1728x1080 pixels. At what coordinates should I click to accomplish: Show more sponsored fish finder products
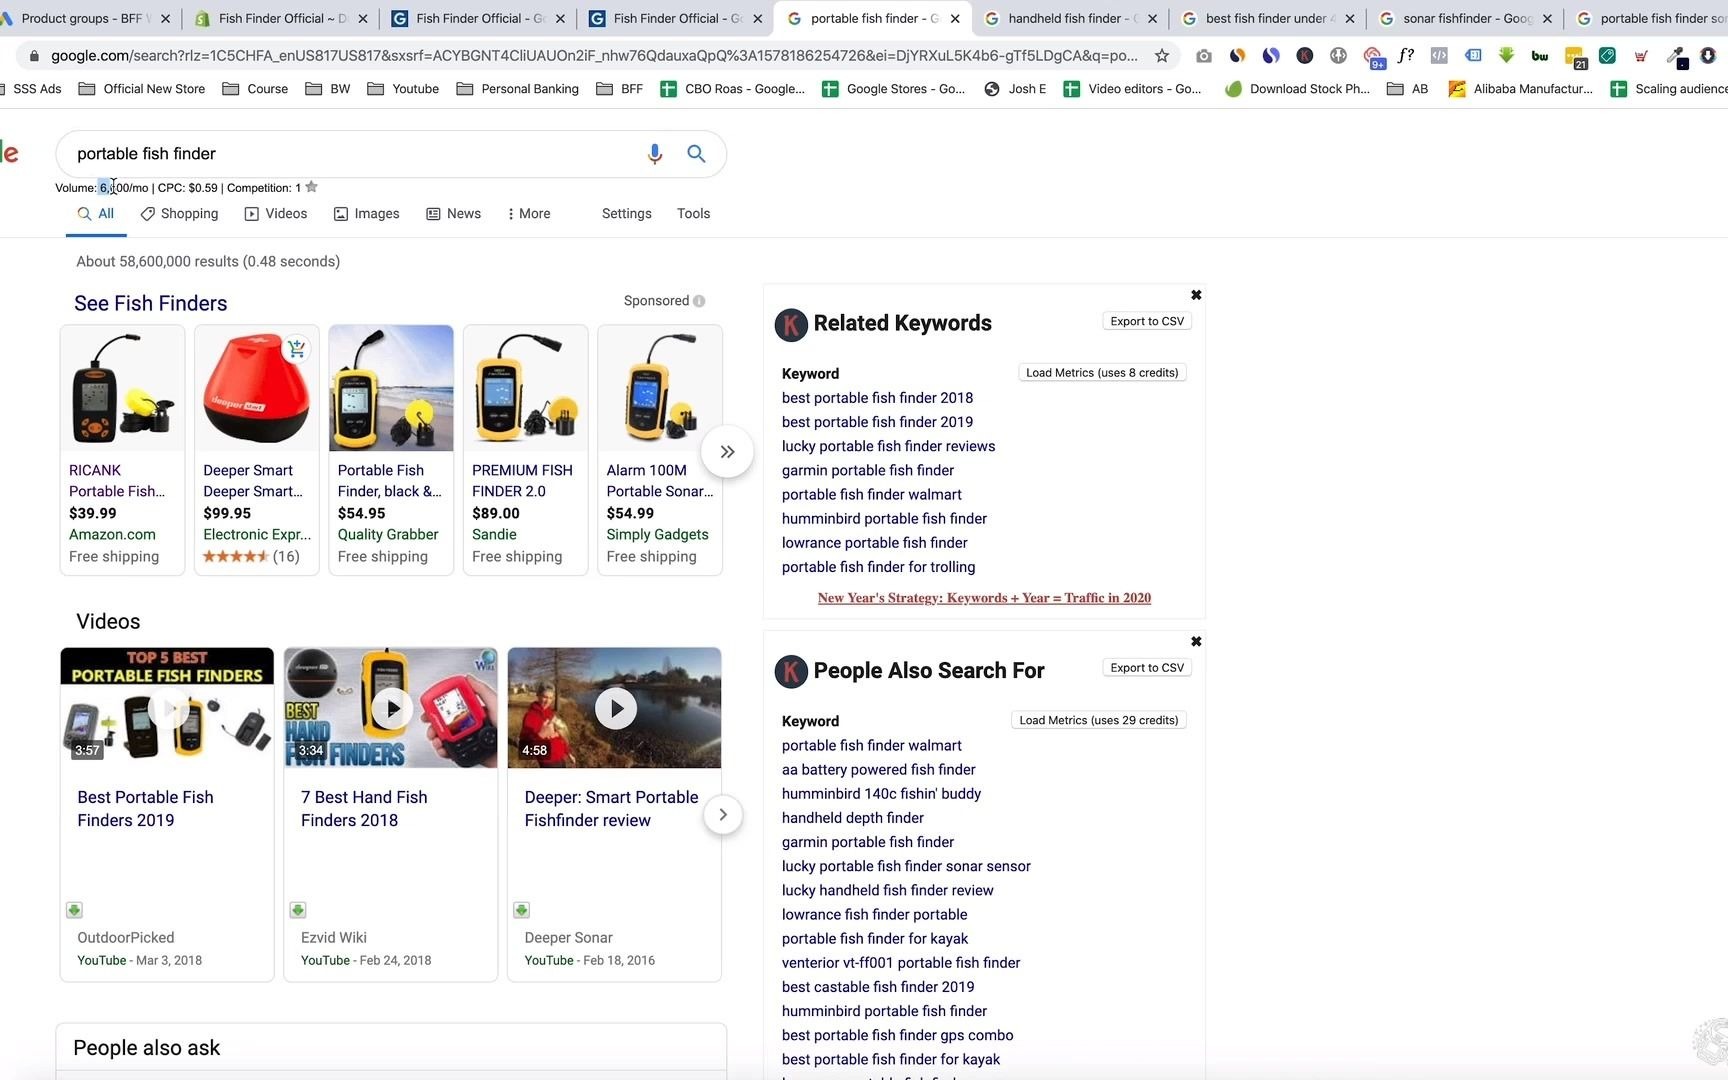coord(727,452)
